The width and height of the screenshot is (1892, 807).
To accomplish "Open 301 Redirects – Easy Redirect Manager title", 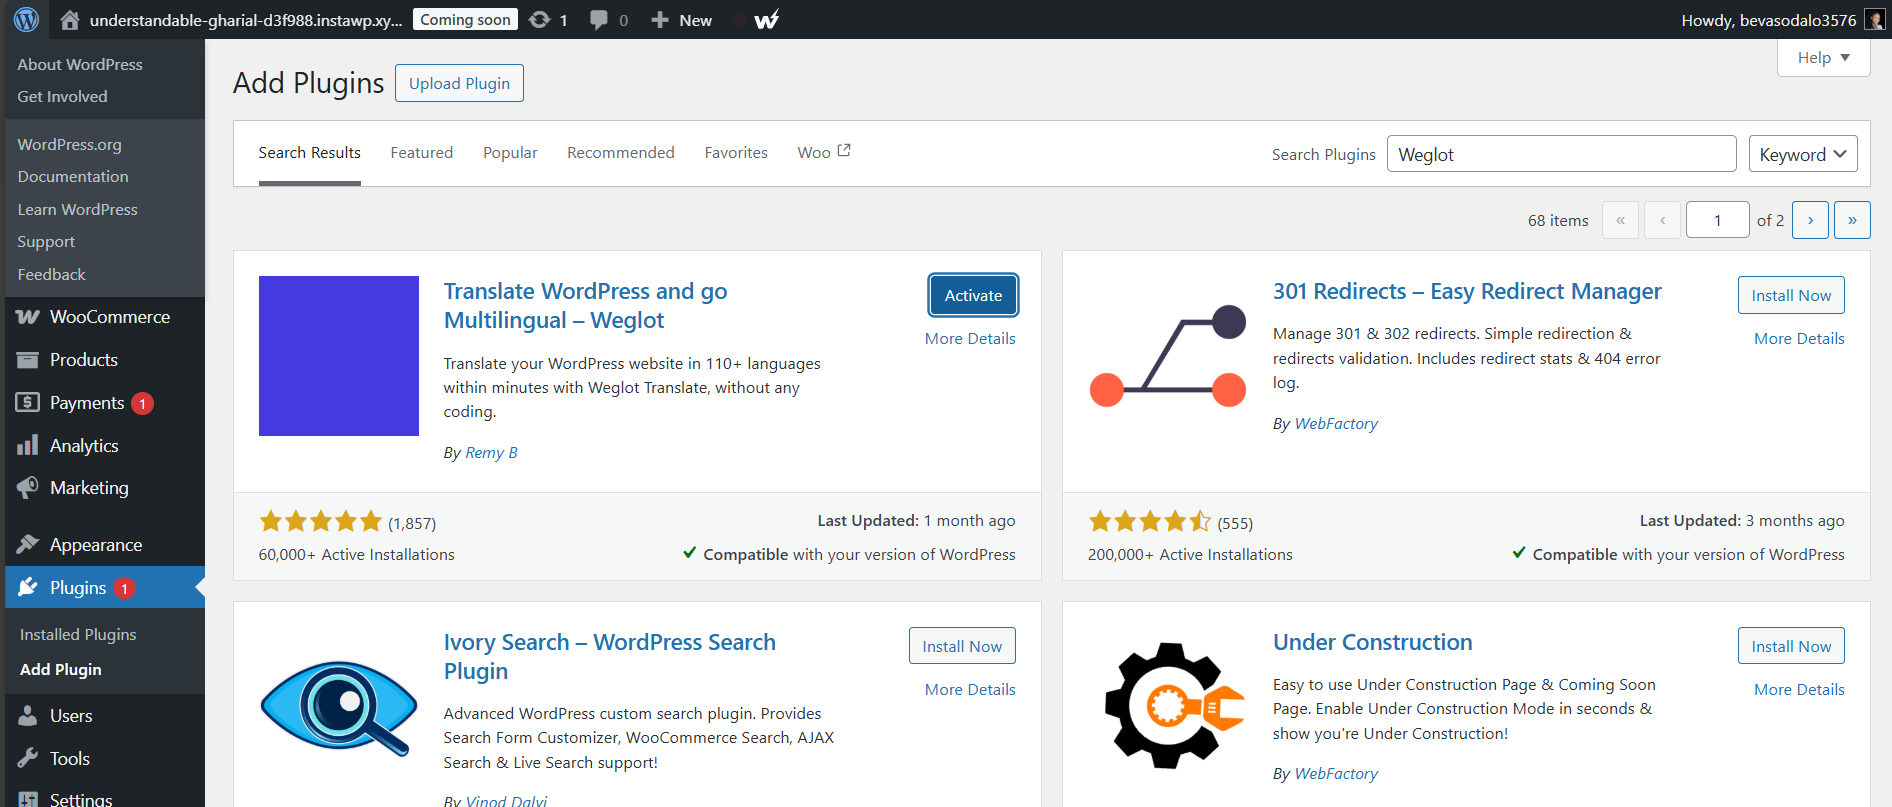I will point(1467,291).
